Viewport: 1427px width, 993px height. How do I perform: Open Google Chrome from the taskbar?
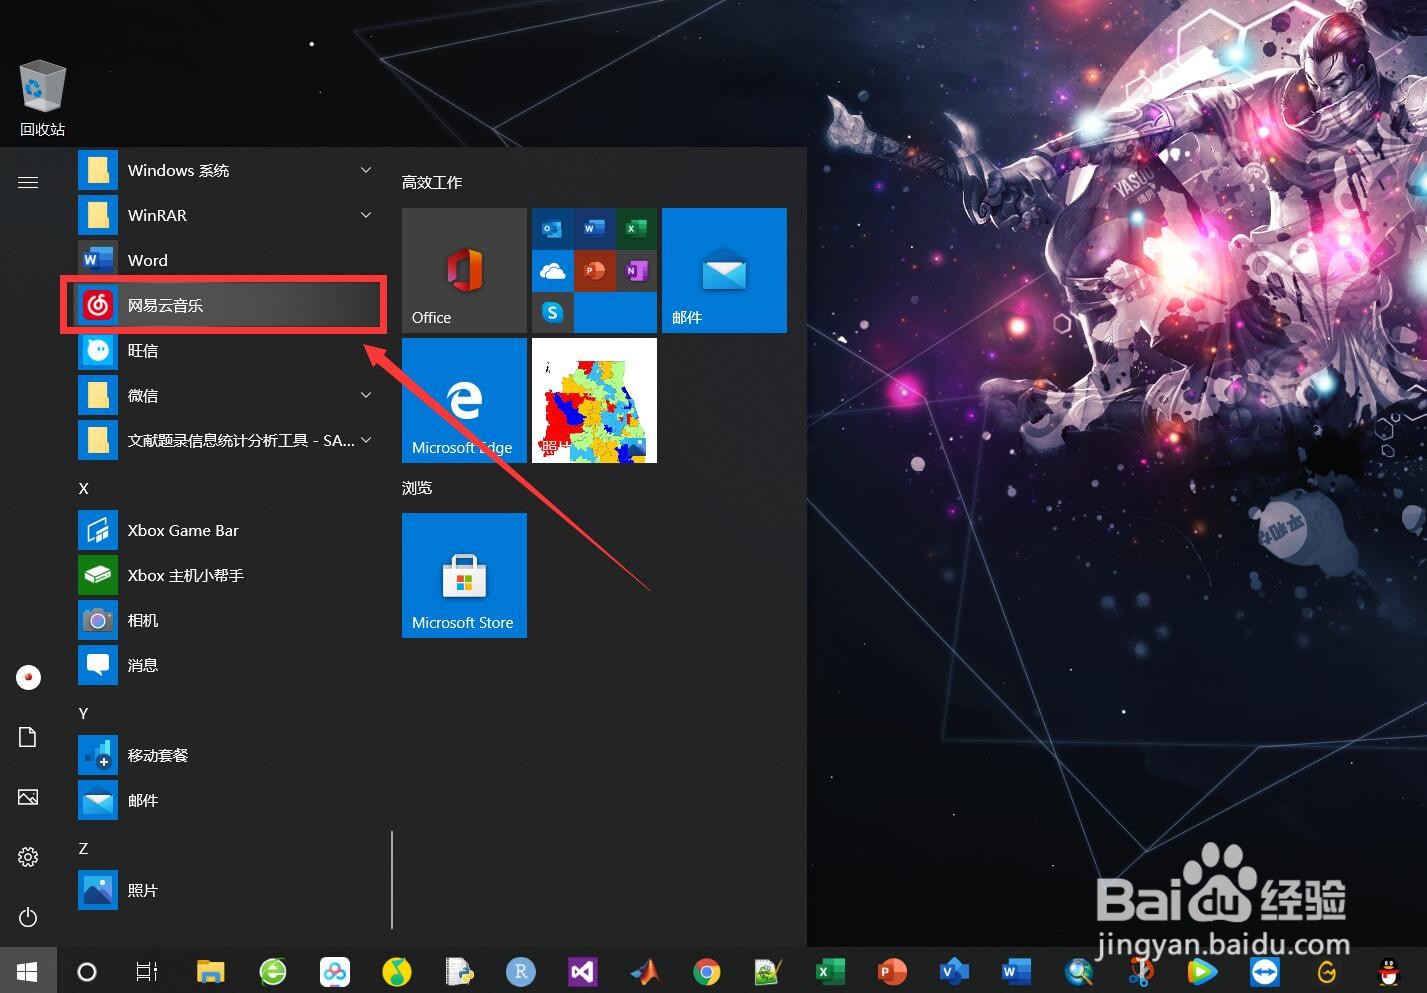[707, 971]
